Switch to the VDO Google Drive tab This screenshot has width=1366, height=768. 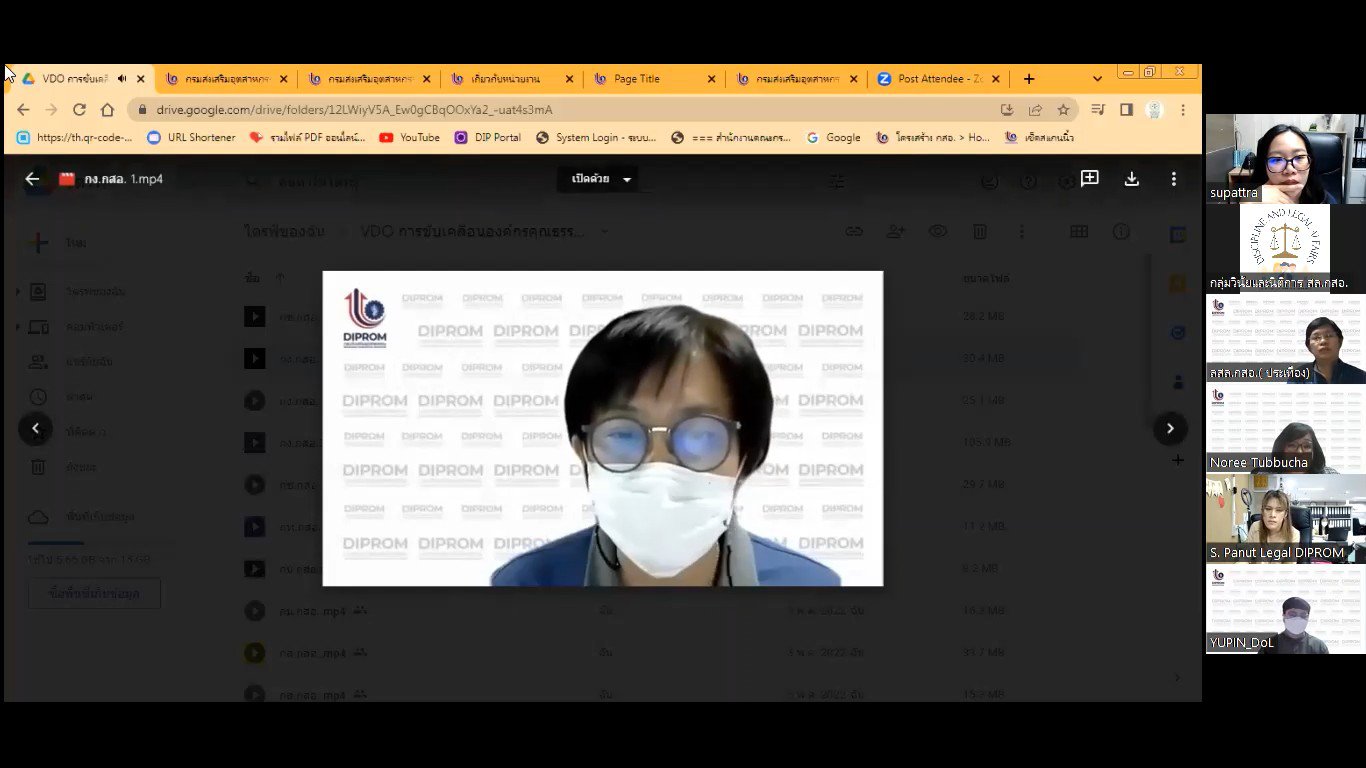(x=74, y=79)
